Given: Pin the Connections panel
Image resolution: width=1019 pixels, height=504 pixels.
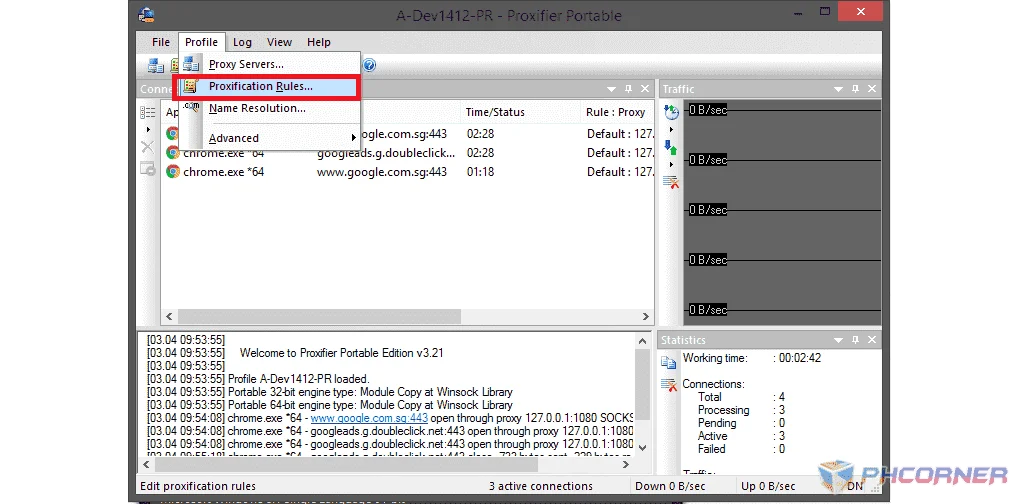Looking at the screenshot, I should [628, 89].
